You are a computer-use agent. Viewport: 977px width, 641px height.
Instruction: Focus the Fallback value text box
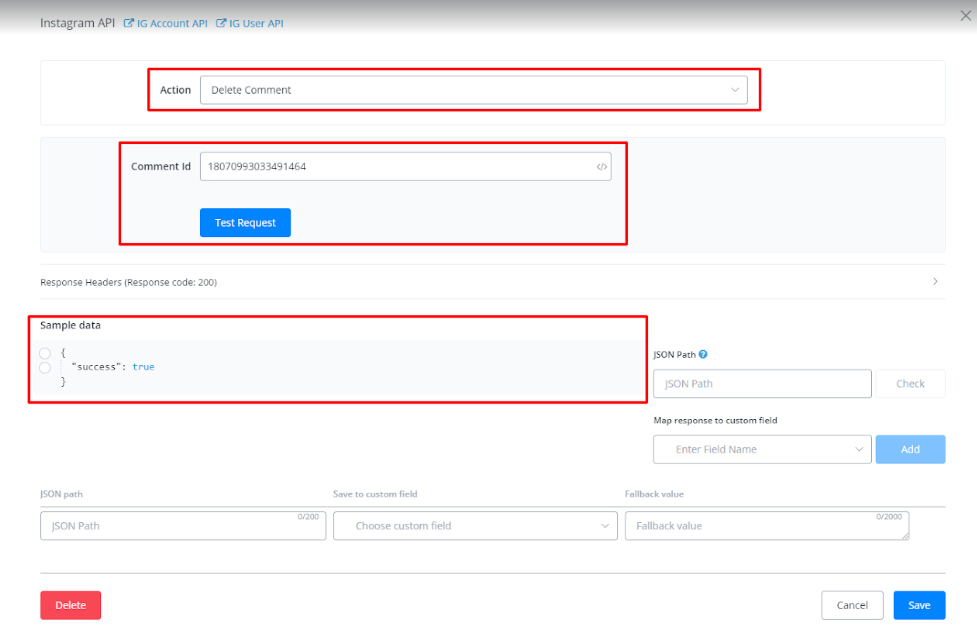[x=766, y=526]
